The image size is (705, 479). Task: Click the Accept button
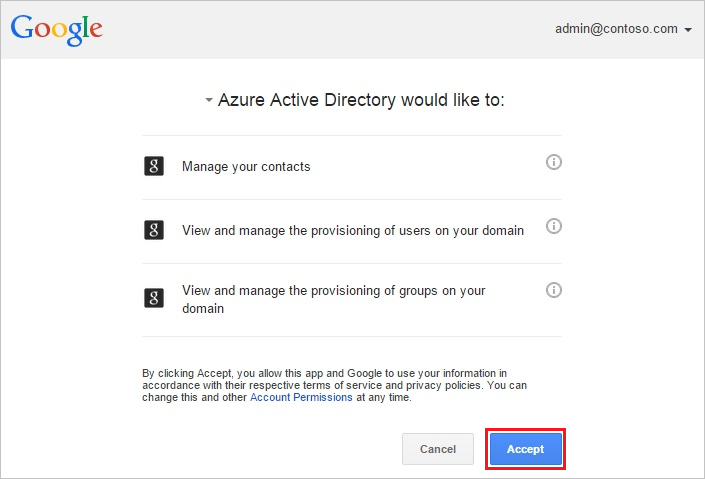525,449
